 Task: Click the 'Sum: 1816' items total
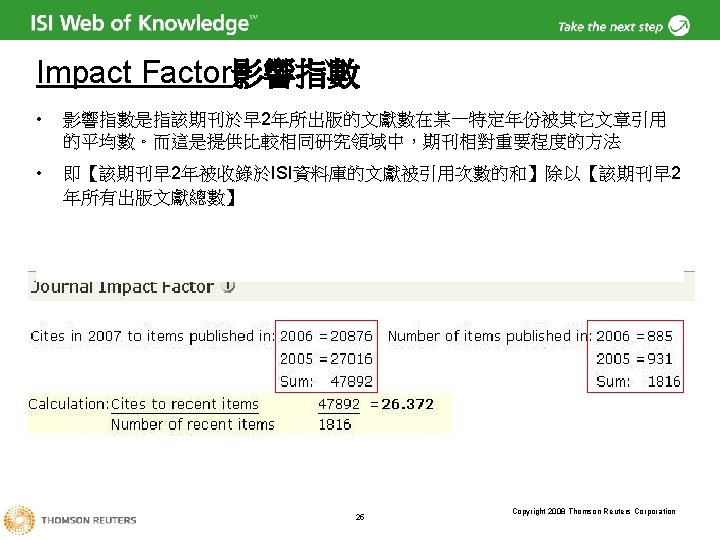pos(638,381)
